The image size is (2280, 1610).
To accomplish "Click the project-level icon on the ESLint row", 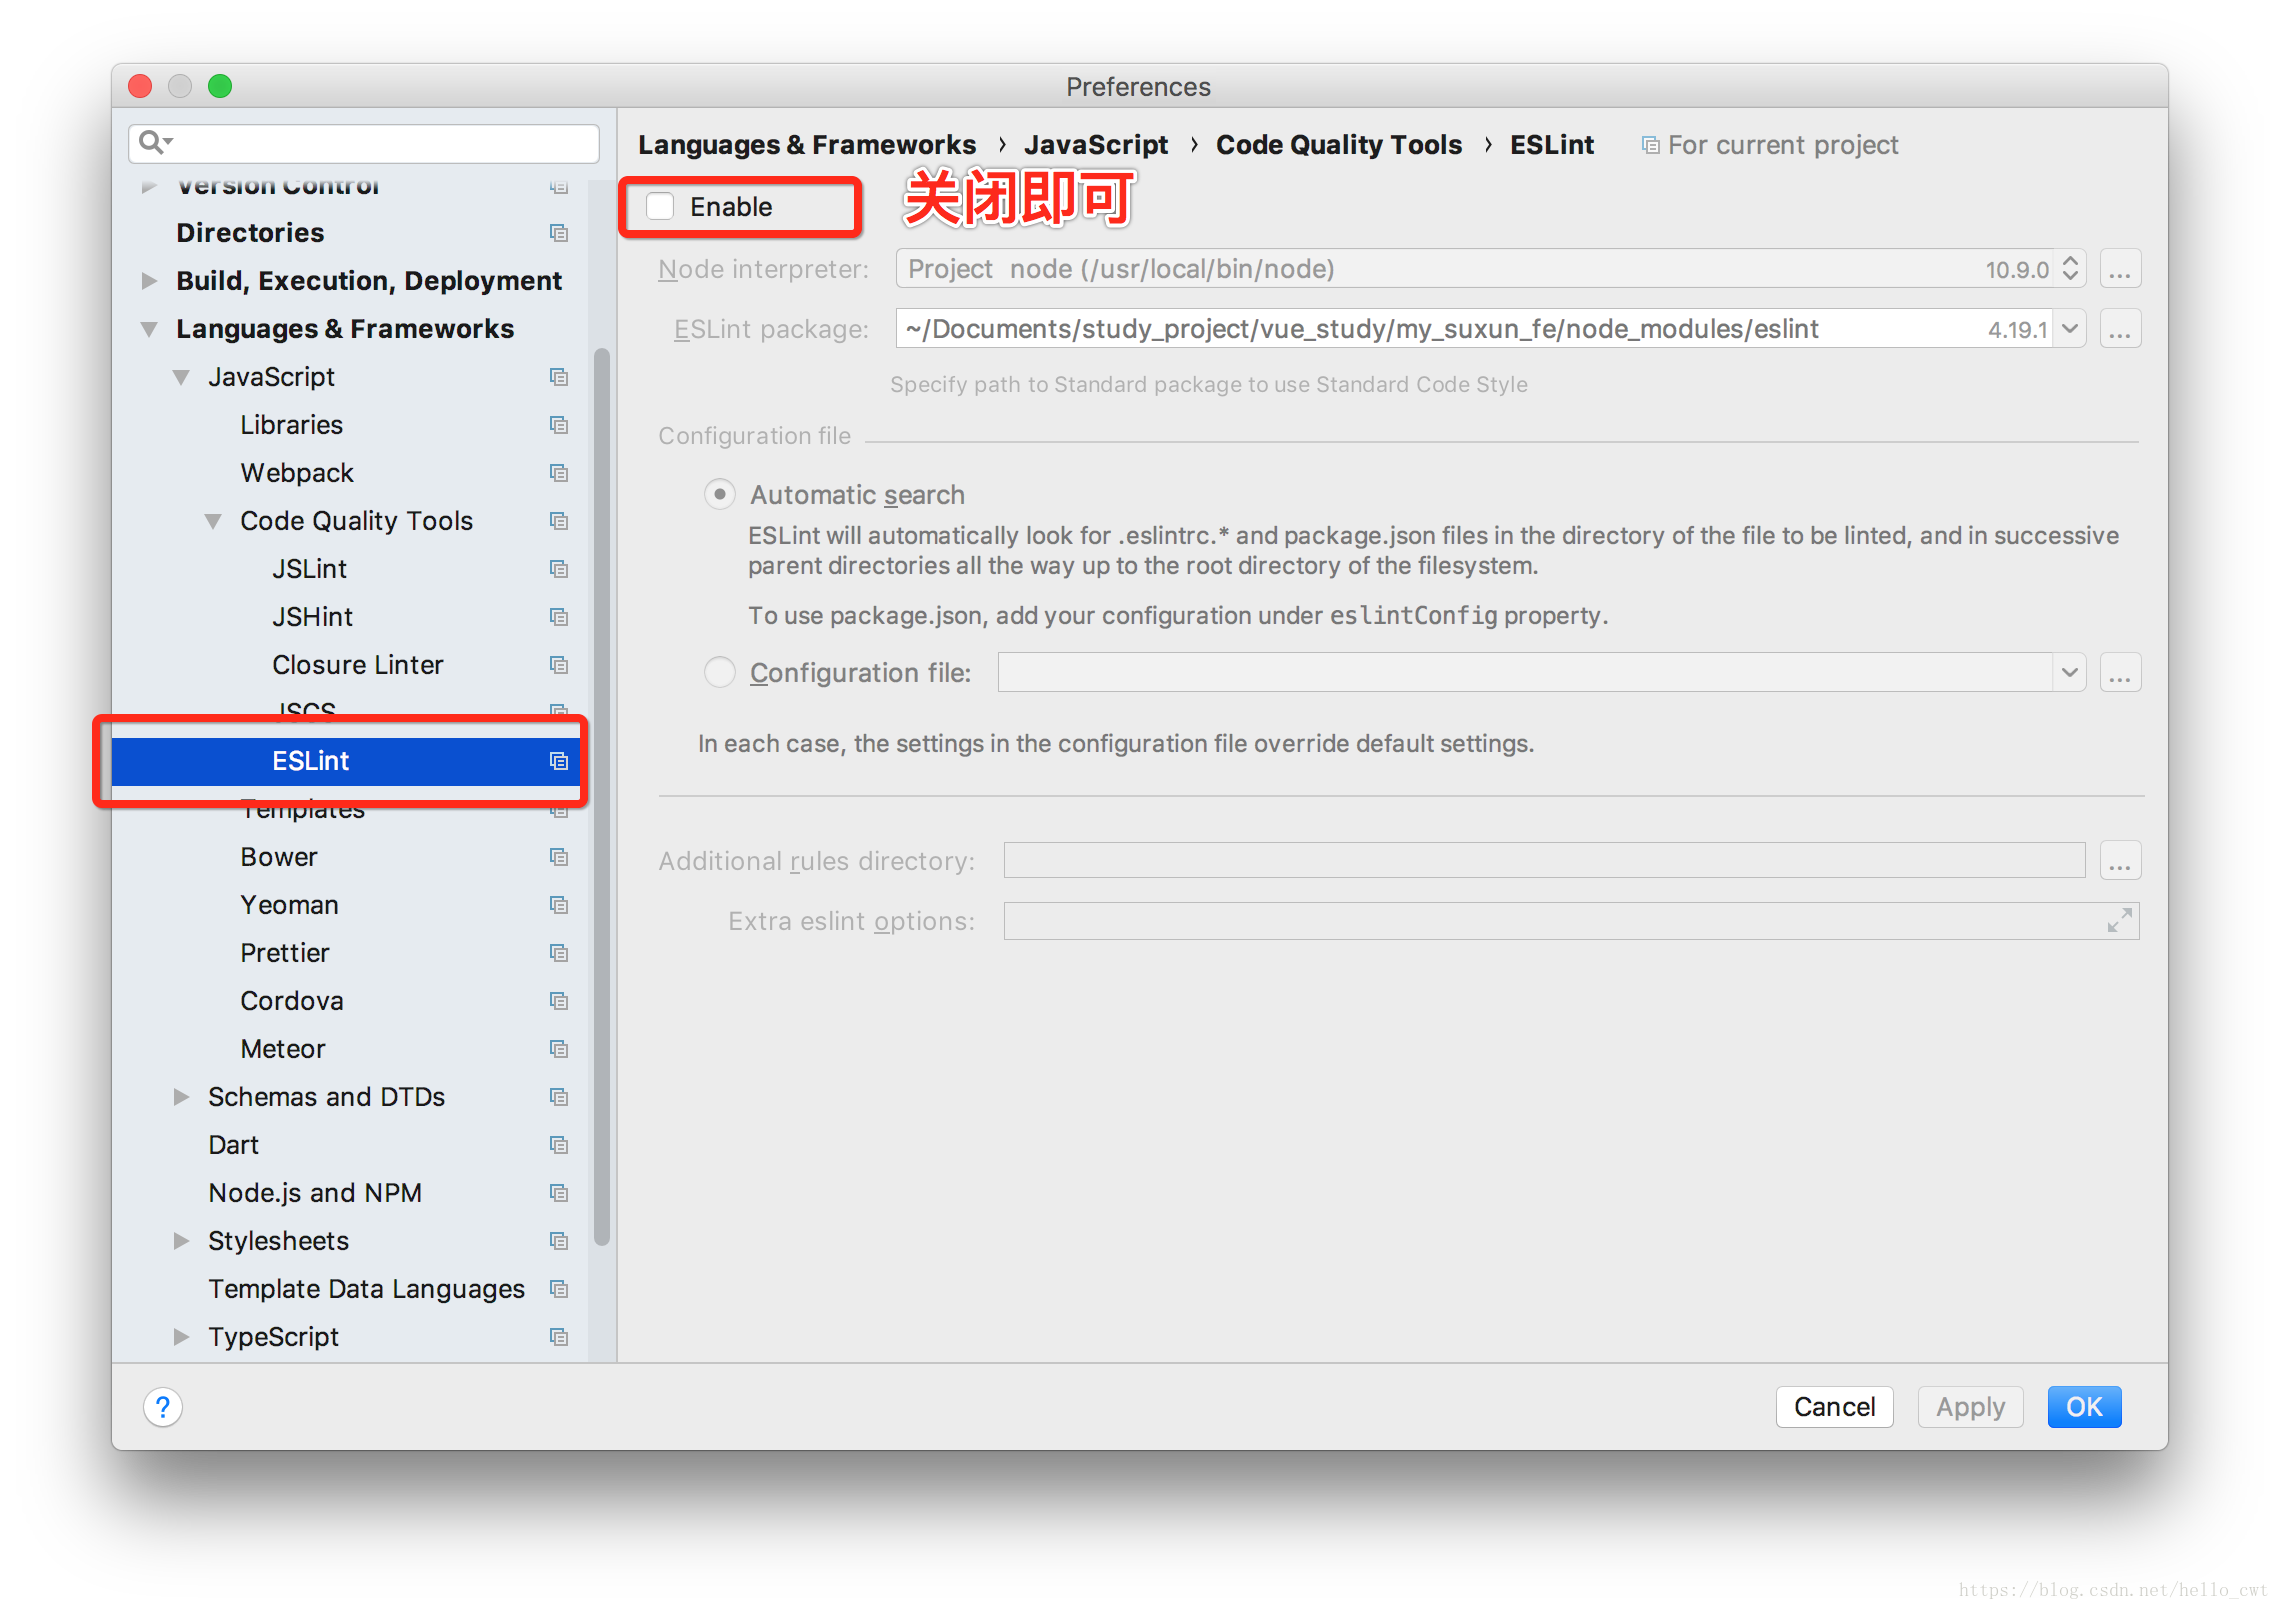I will 559,761.
